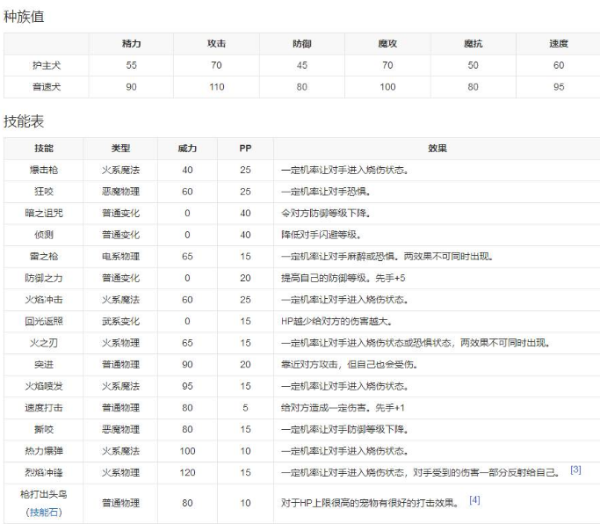Select the 雷之枪 skill row
Viewport: 600px width, 524px height.
click(44, 256)
